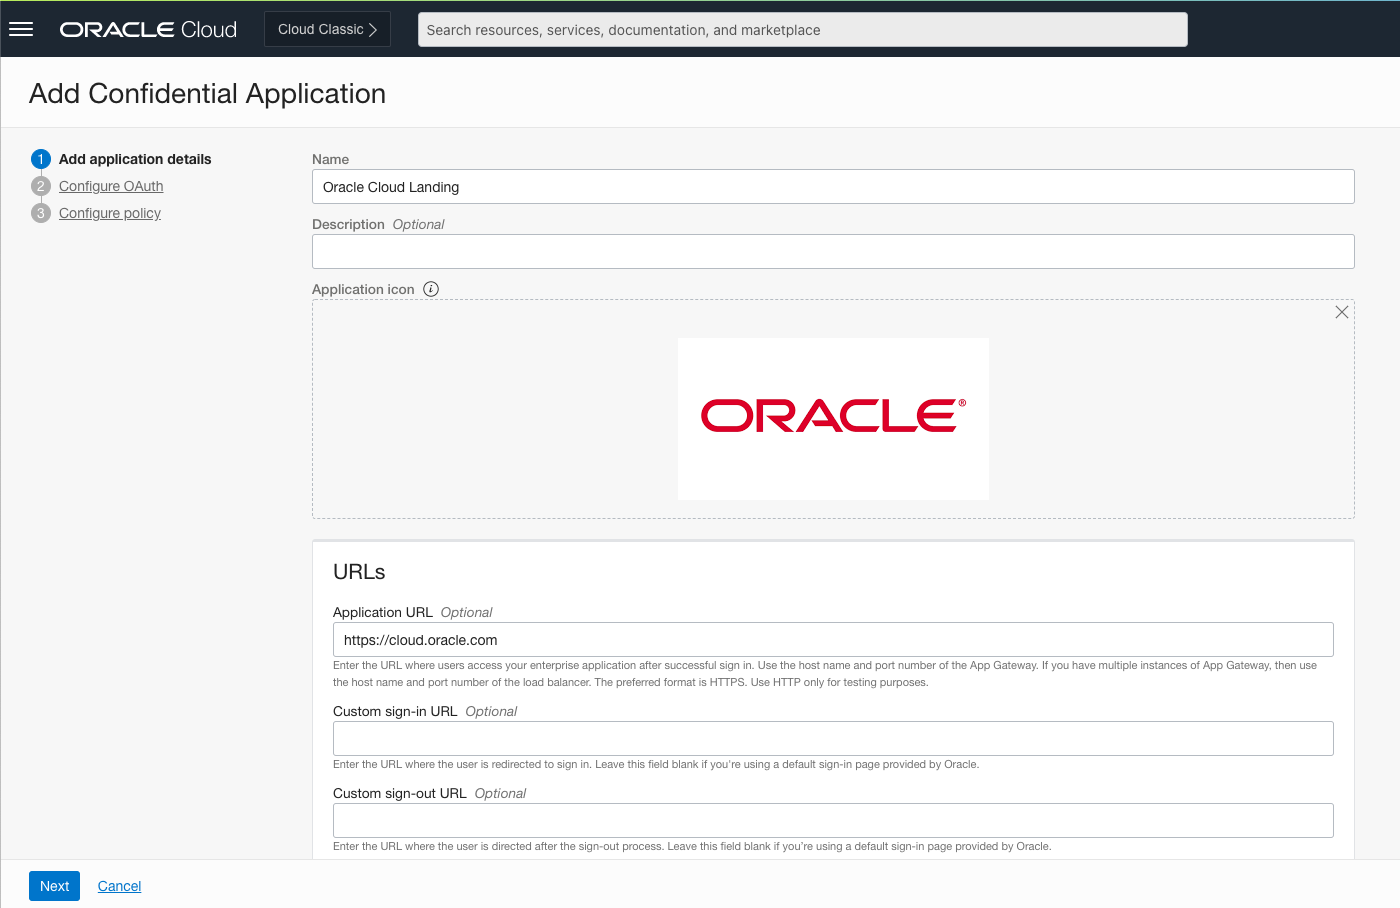Click step 3 circle in the wizard sidebar

pos(40,212)
